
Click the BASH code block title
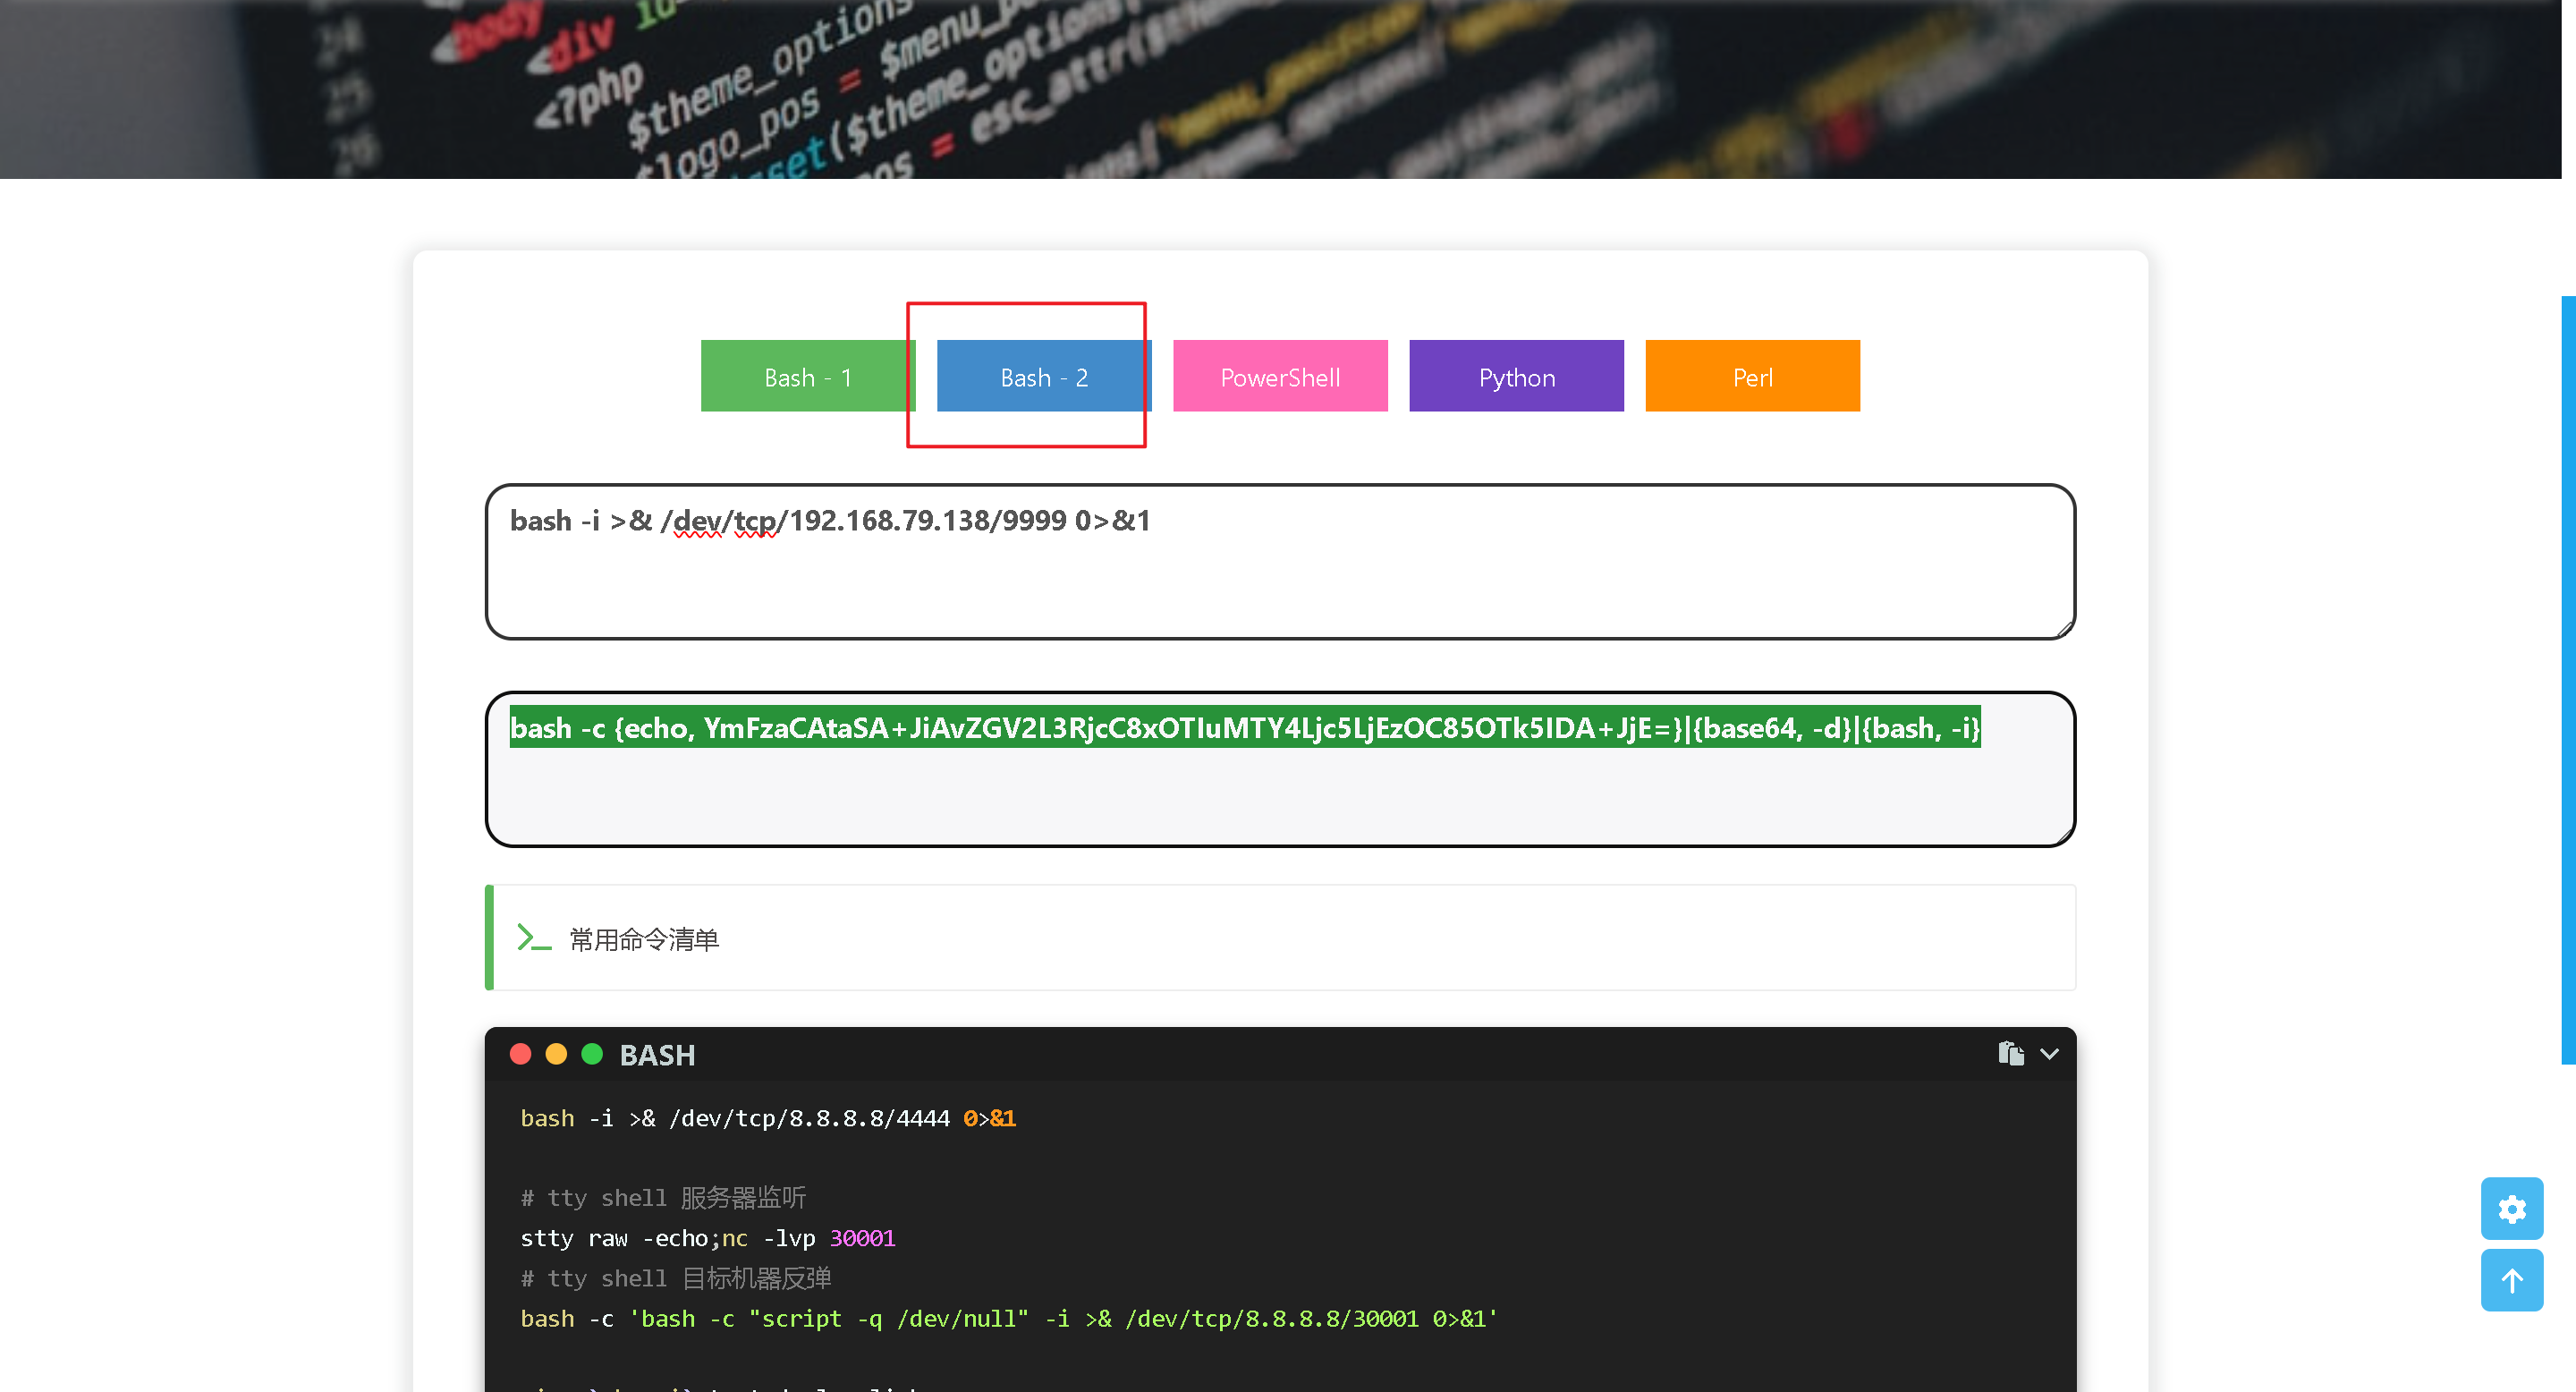coord(657,1055)
